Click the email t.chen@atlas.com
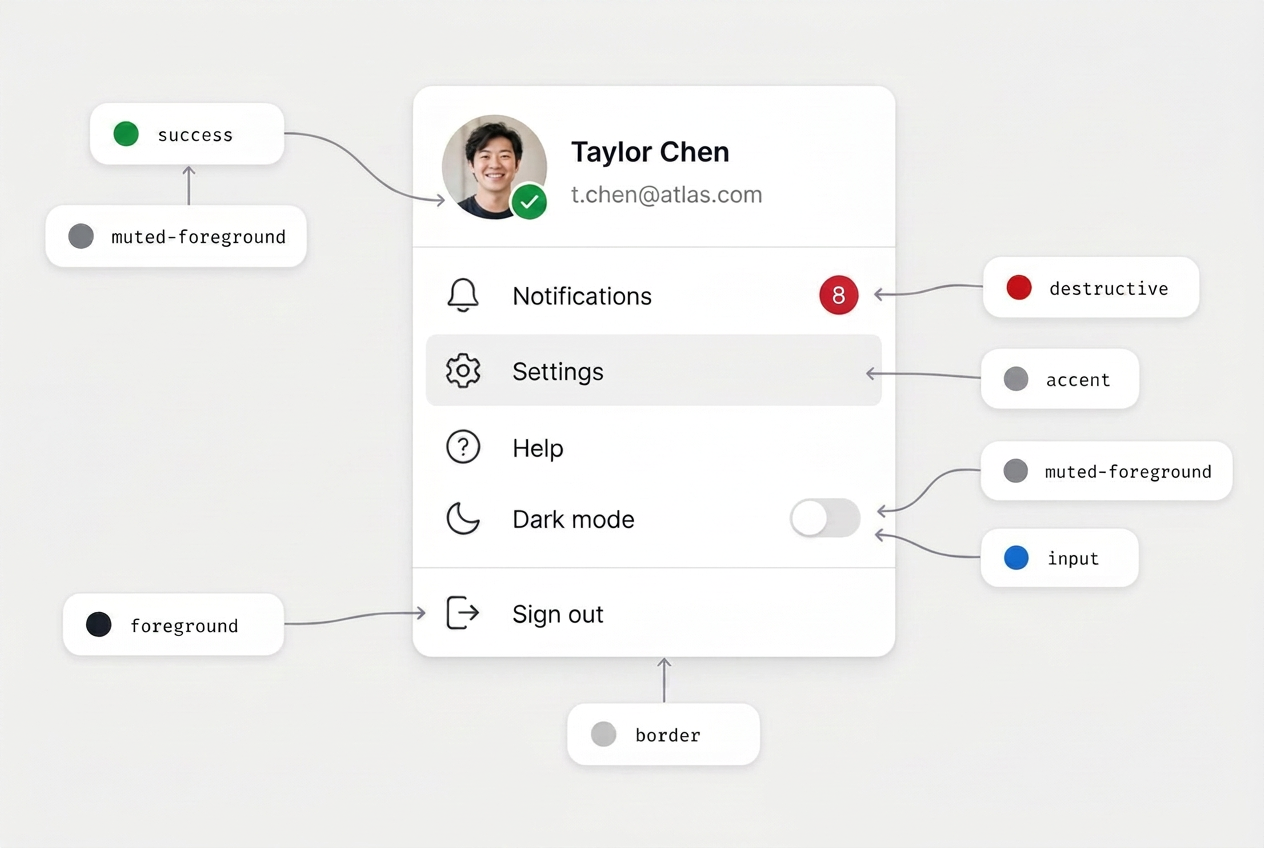The width and height of the screenshot is (1264, 848). [x=666, y=195]
